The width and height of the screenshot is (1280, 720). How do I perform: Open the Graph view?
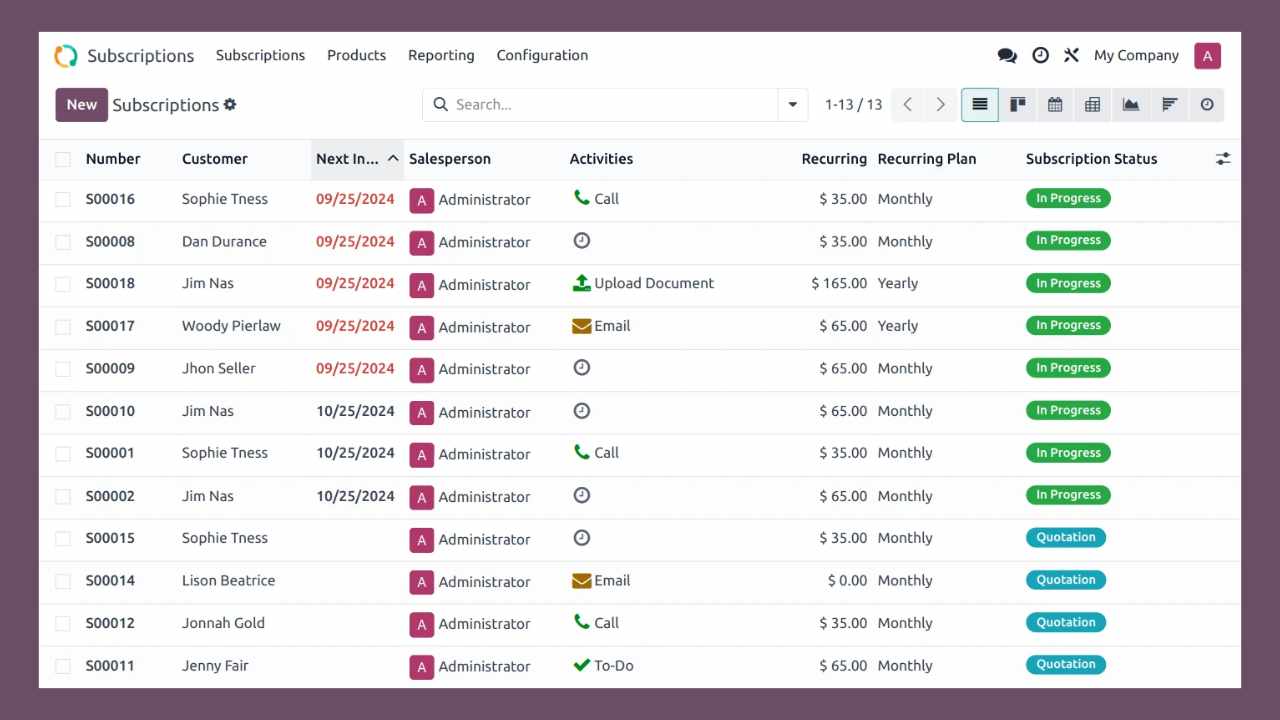pos(1131,105)
